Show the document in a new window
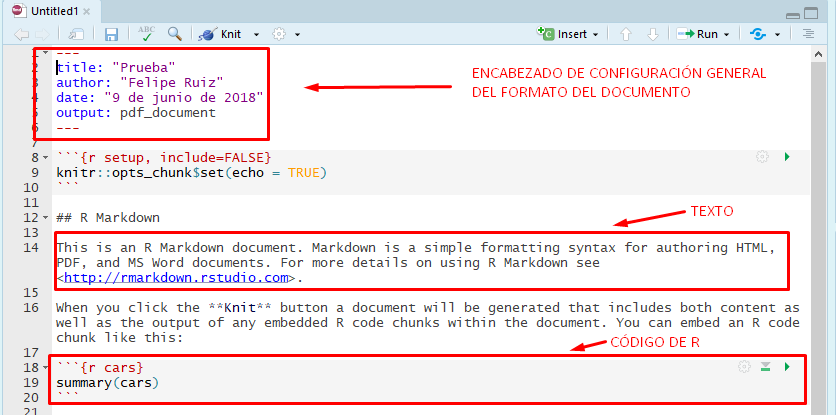 pyautogui.click(x=76, y=35)
